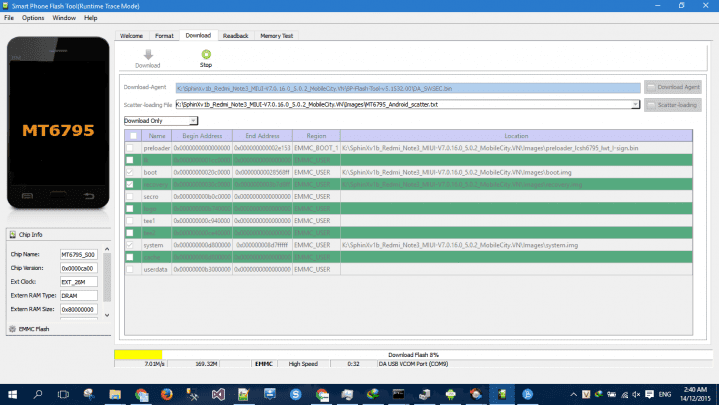Click the Chip Info vertical scrollbar thumb
This screenshot has height=405, width=719.
pos(107,277)
